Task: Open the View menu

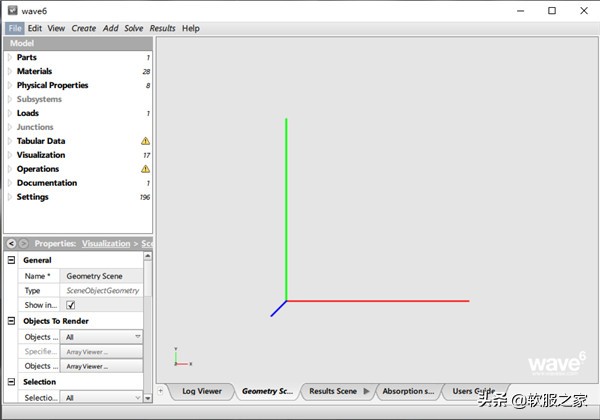Action: coord(56,28)
